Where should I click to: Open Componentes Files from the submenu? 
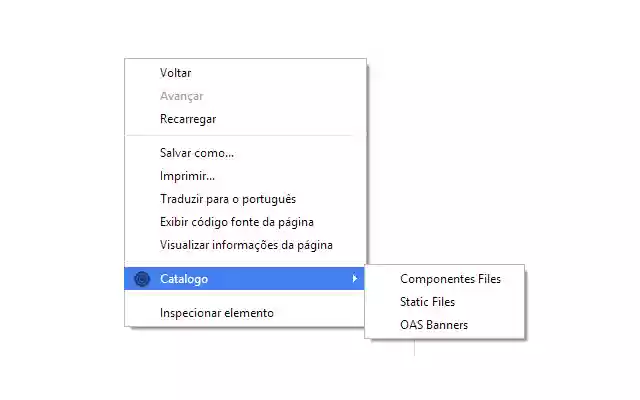450,279
